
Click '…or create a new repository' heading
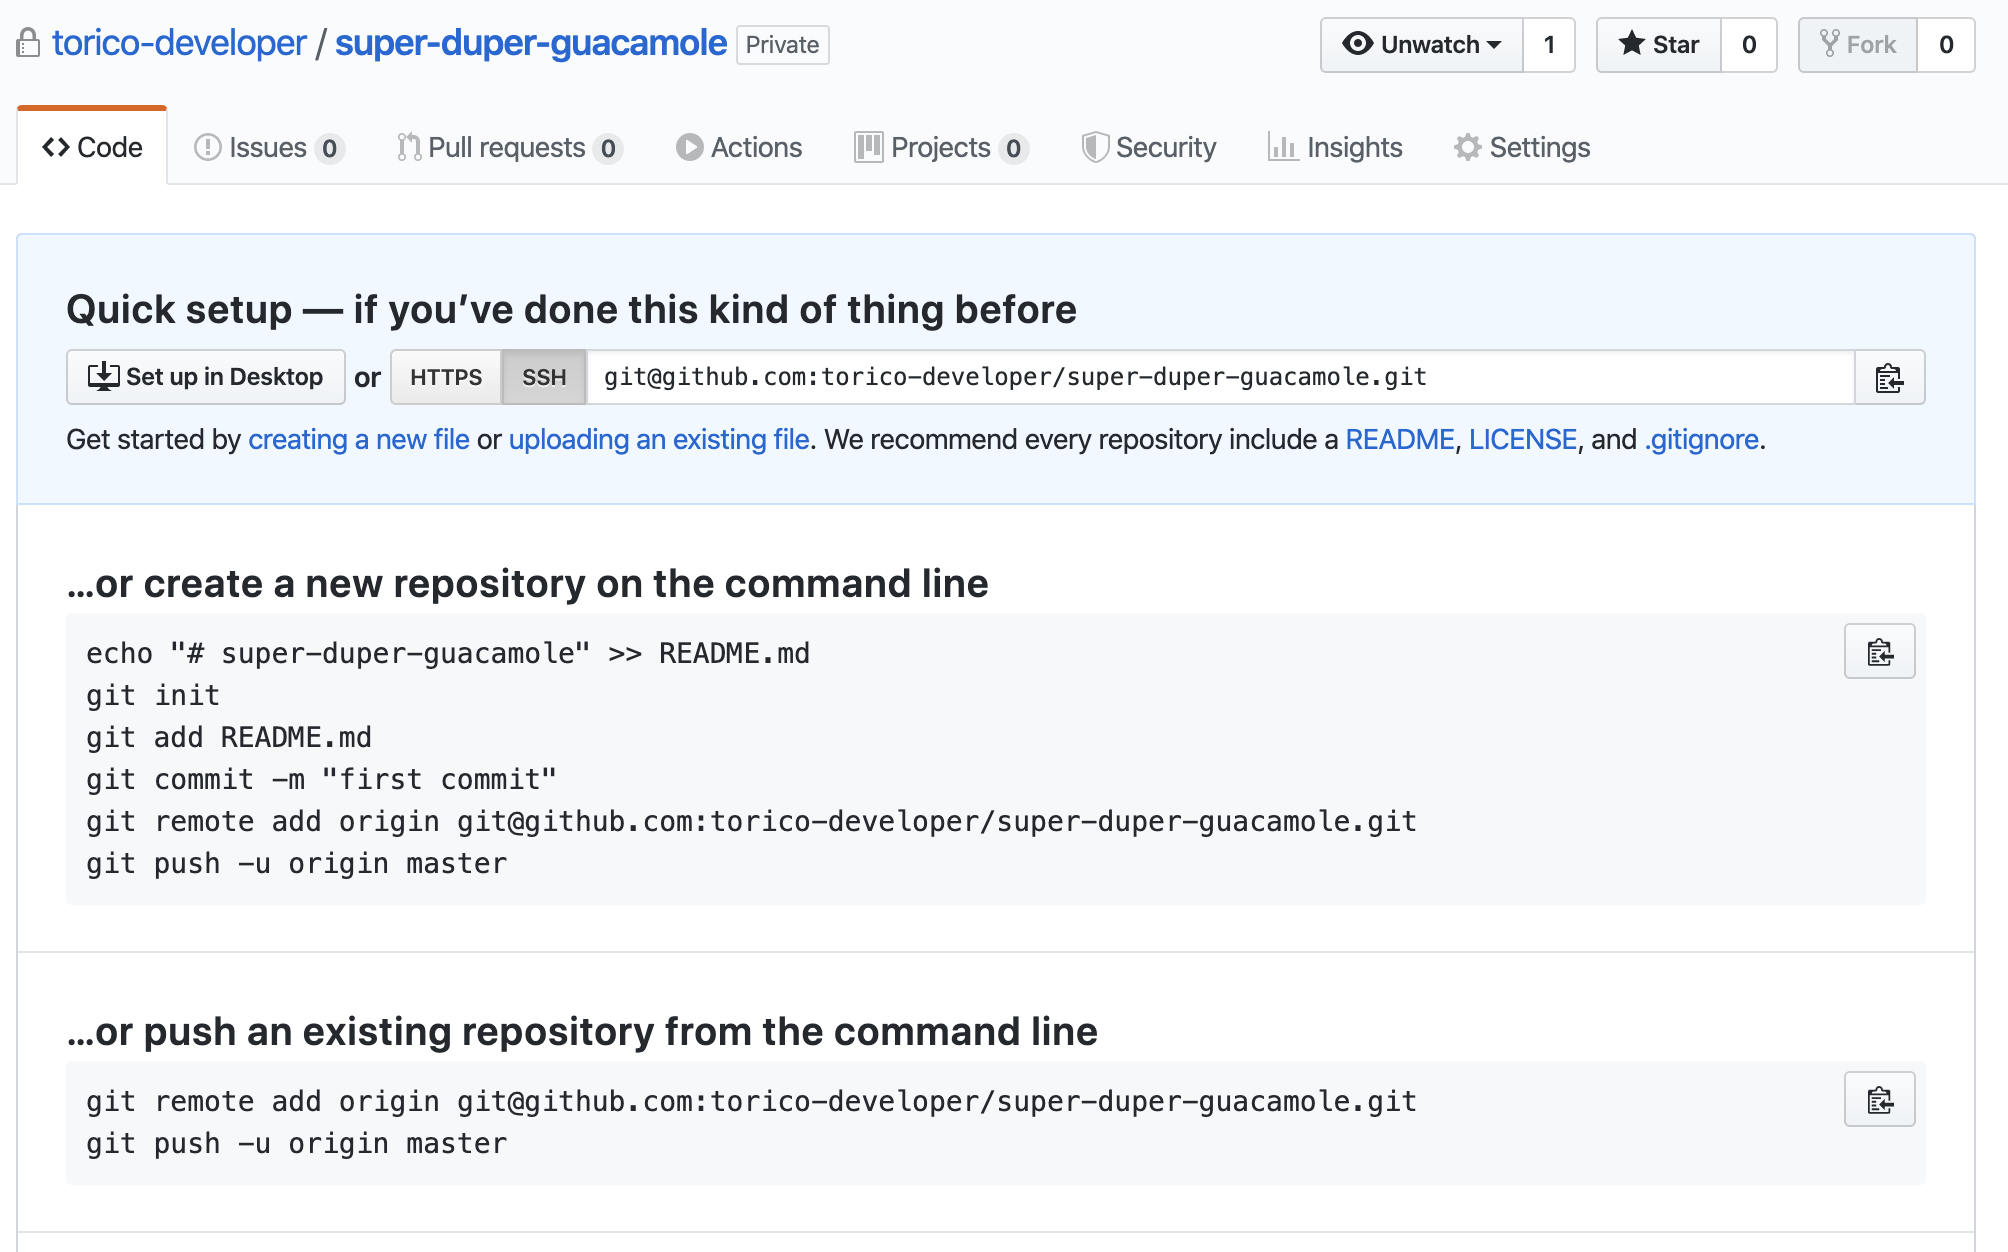[x=527, y=583]
